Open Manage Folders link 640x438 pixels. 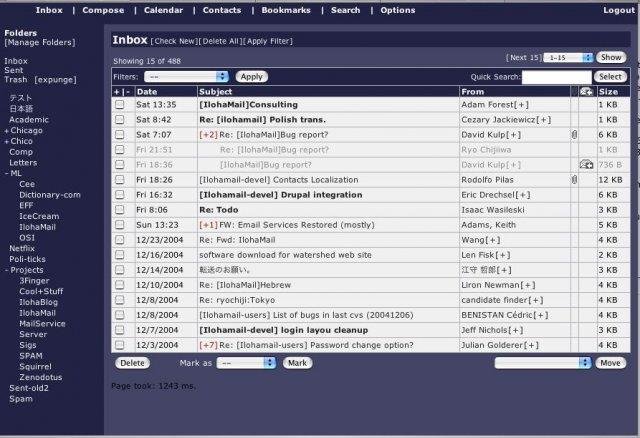pos(40,42)
